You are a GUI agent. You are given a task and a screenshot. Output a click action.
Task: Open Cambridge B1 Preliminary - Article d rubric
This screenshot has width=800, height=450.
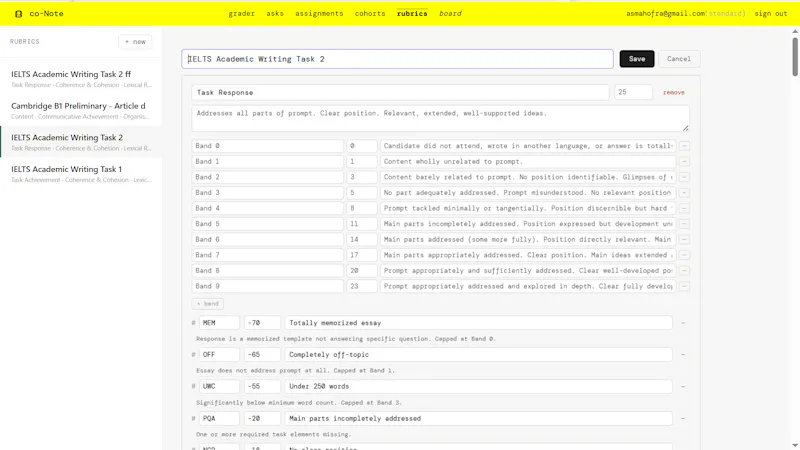coord(81,110)
